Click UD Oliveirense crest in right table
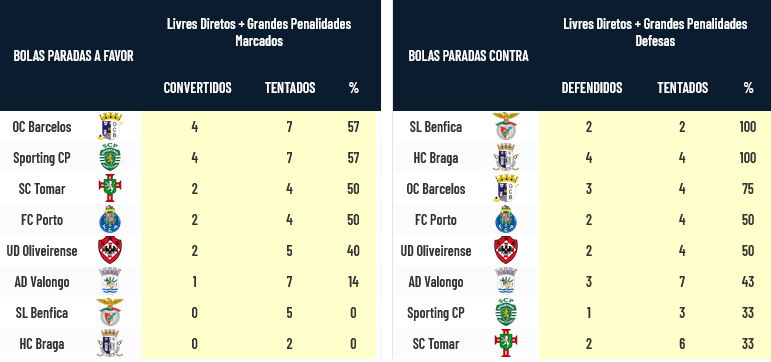This screenshot has height=362, width=771. 506,250
